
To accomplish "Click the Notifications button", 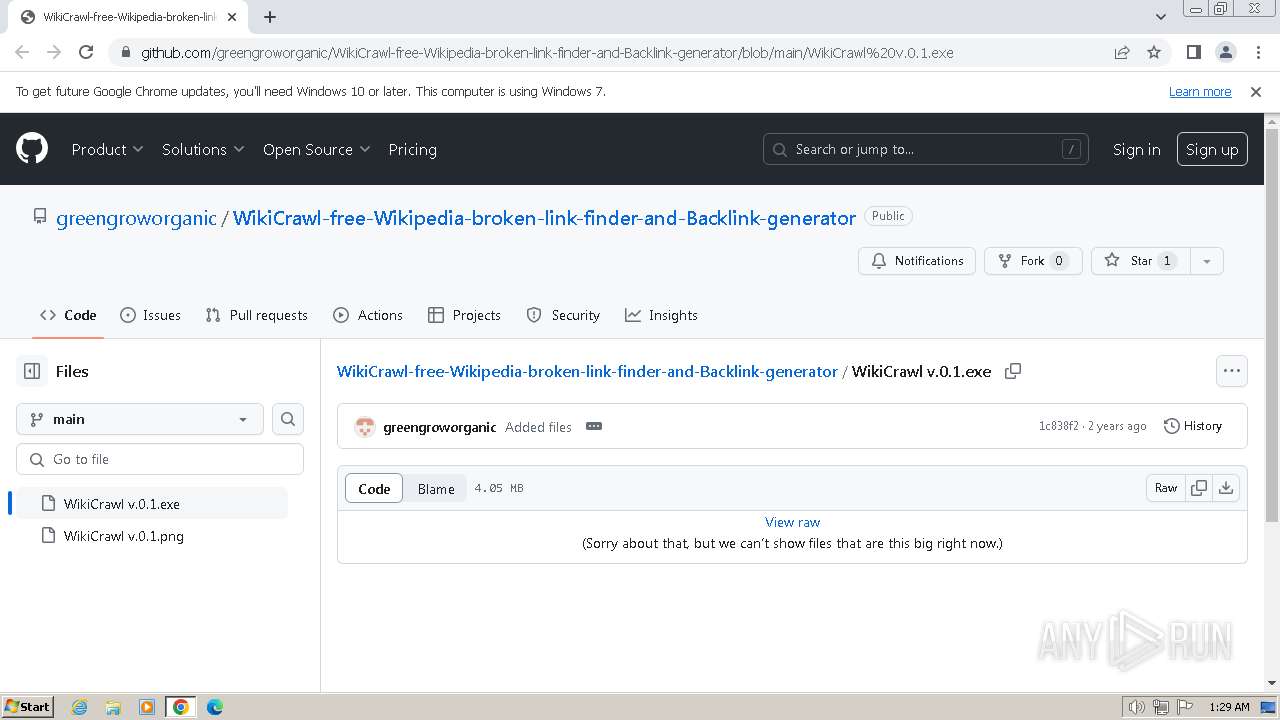I will coord(917,261).
